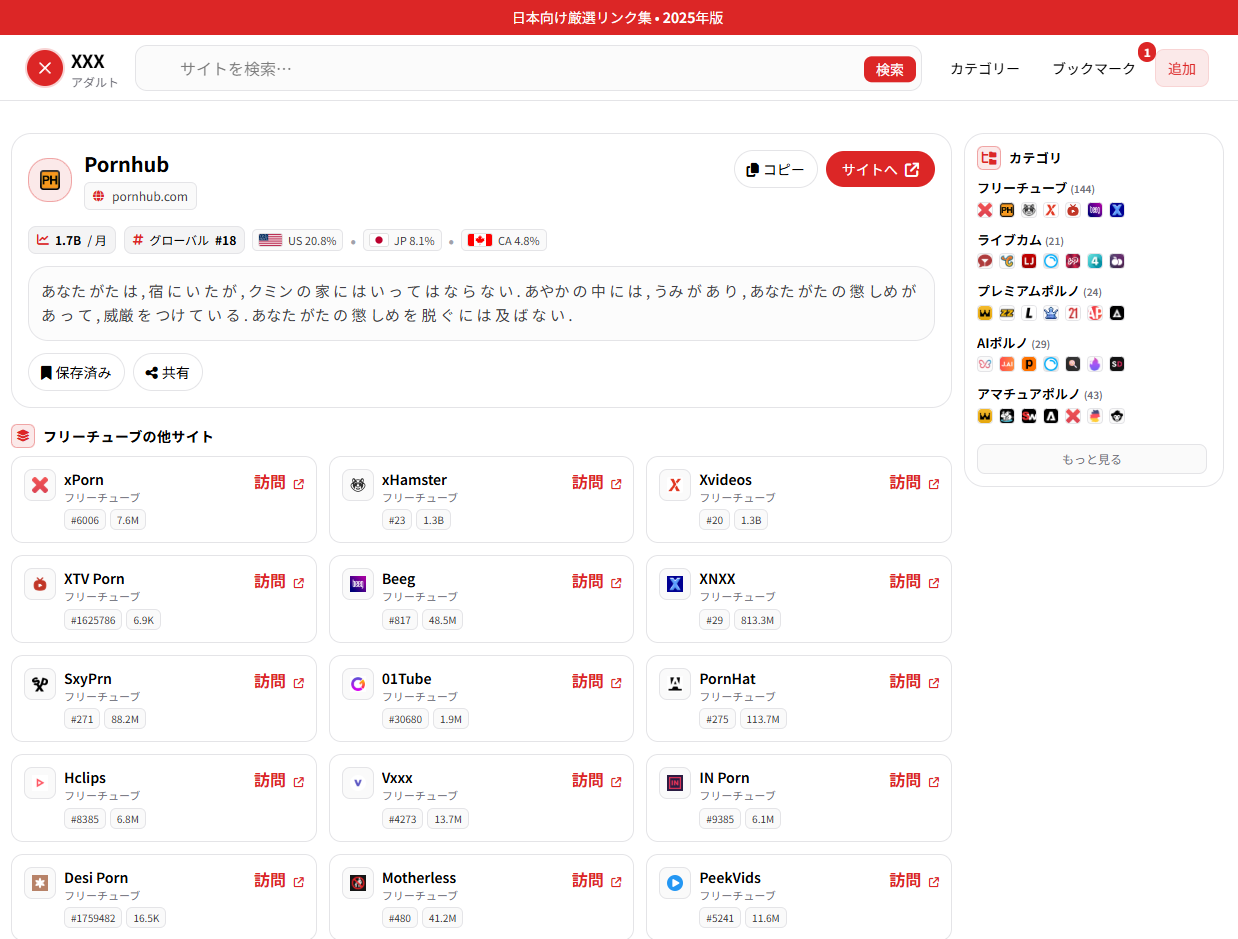
Task: Click the 01Tube logo icon in its card
Action: click(x=358, y=685)
